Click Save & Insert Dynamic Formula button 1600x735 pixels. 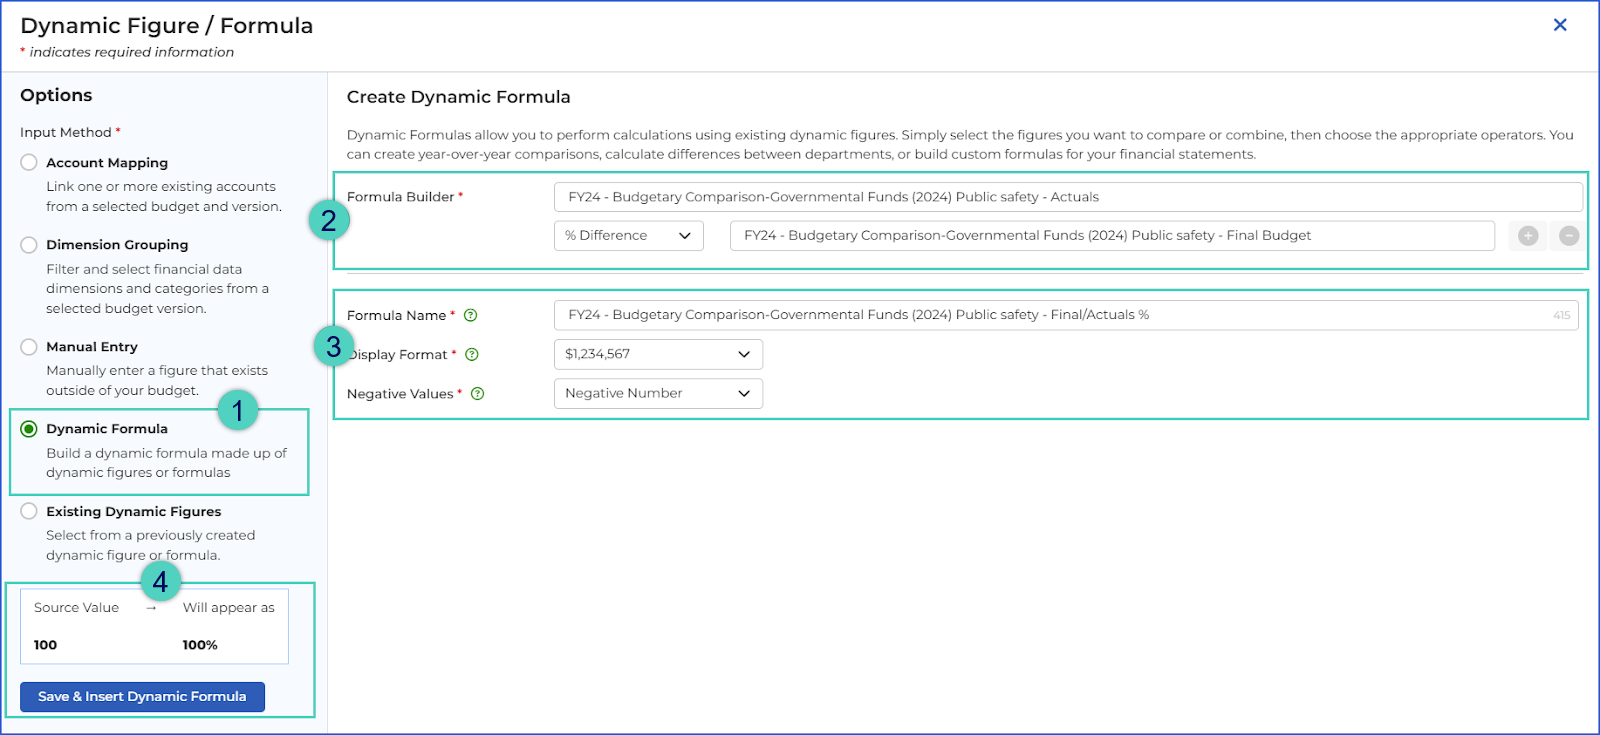click(x=142, y=697)
